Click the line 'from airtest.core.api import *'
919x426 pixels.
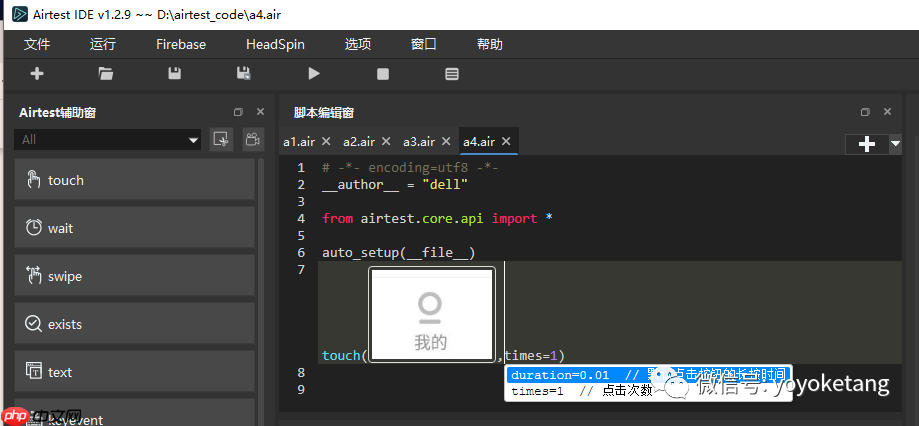(437, 219)
